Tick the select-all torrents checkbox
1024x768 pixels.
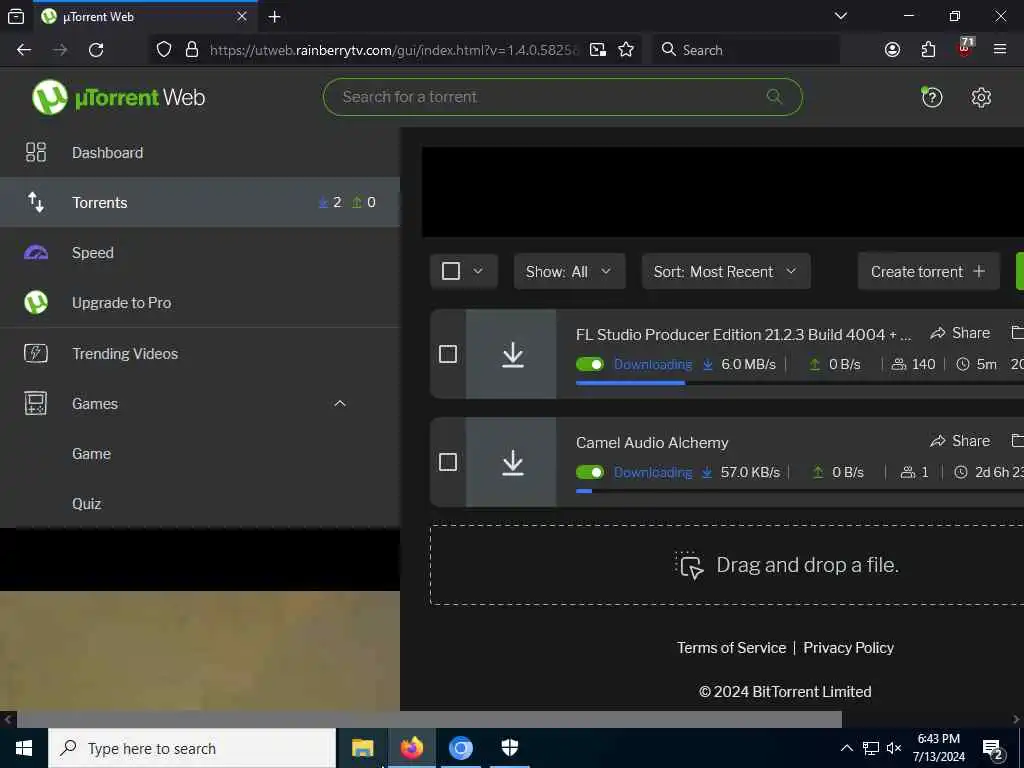[451, 271]
